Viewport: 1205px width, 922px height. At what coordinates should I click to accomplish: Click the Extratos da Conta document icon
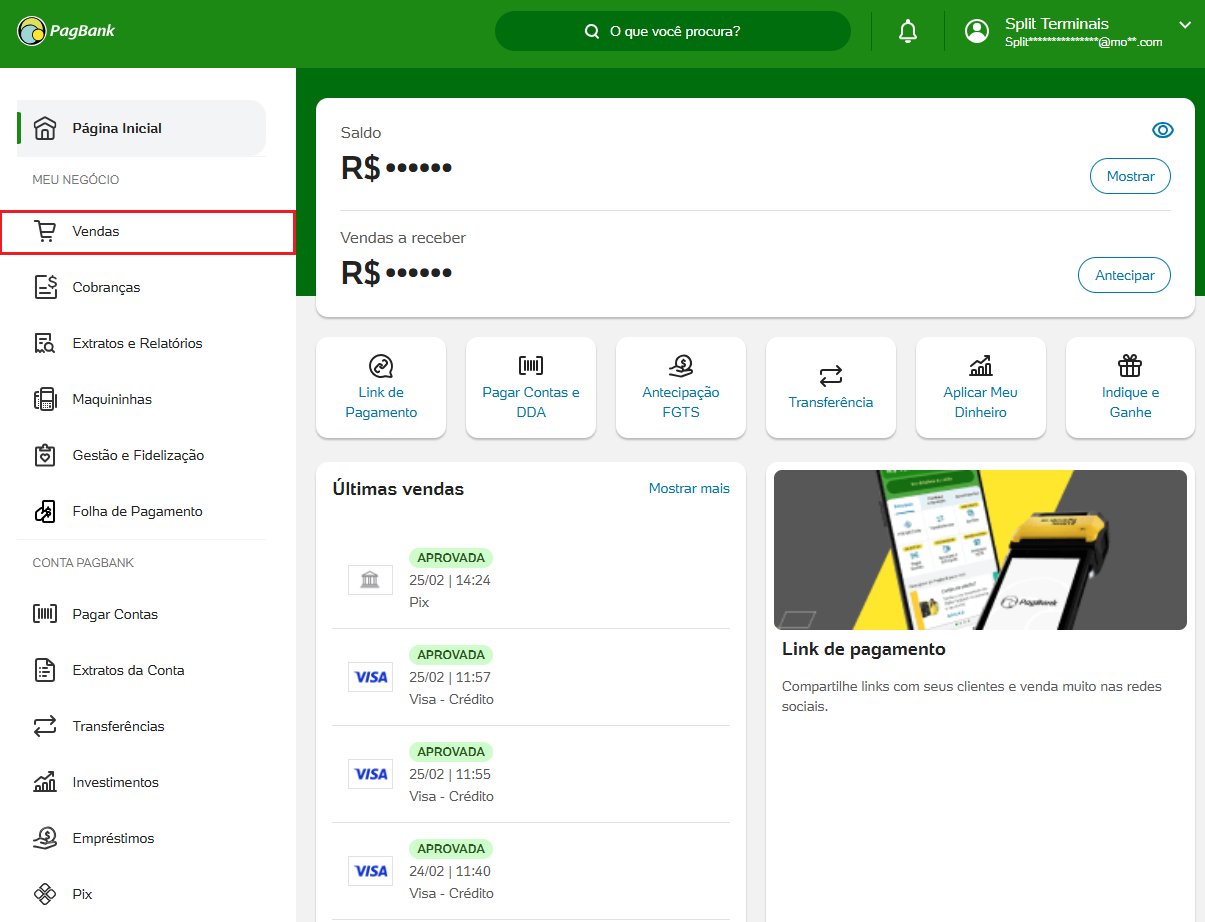[x=45, y=670]
